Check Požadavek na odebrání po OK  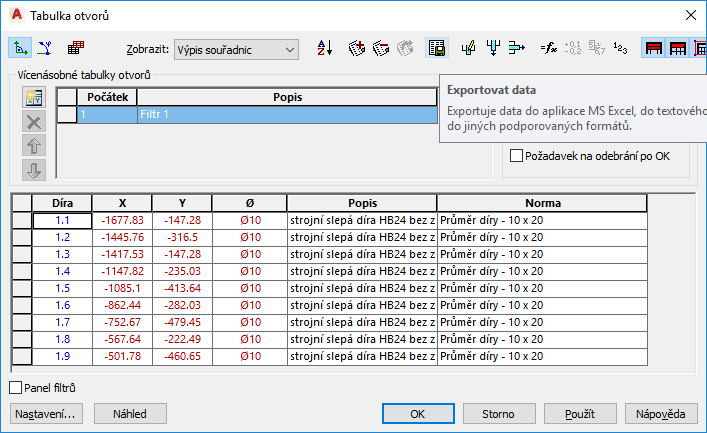pyautogui.click(x=517, y=156)
